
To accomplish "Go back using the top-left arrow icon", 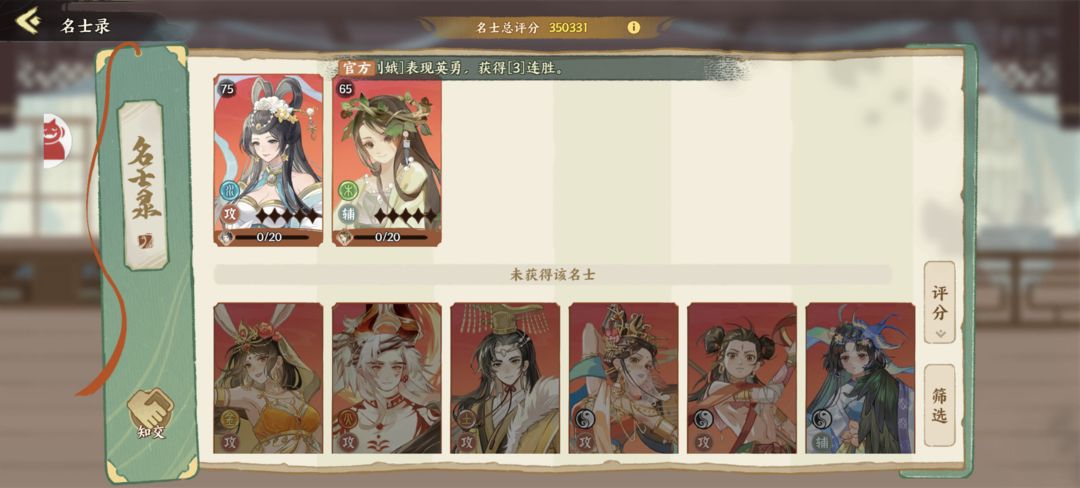I will click(28, 21).
